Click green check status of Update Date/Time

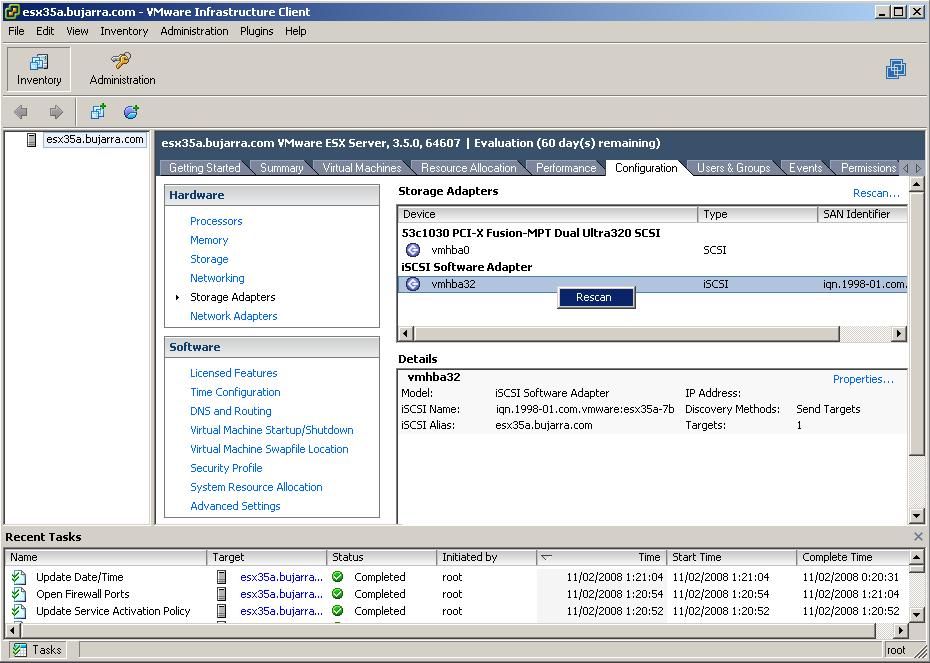point(337,576)
